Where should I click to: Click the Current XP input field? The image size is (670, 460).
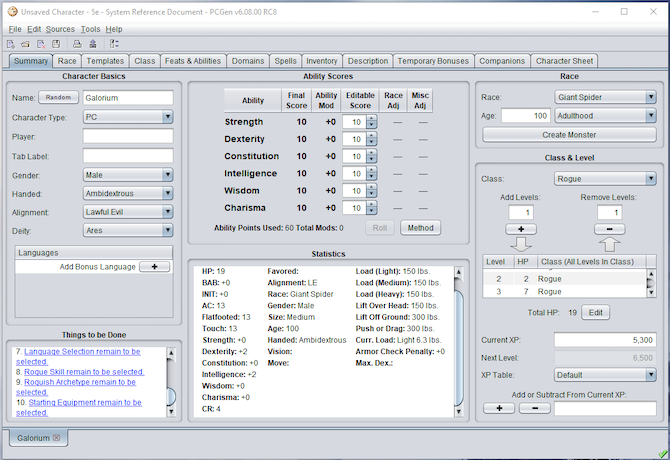pyautogui.click(x=604, y=340)
